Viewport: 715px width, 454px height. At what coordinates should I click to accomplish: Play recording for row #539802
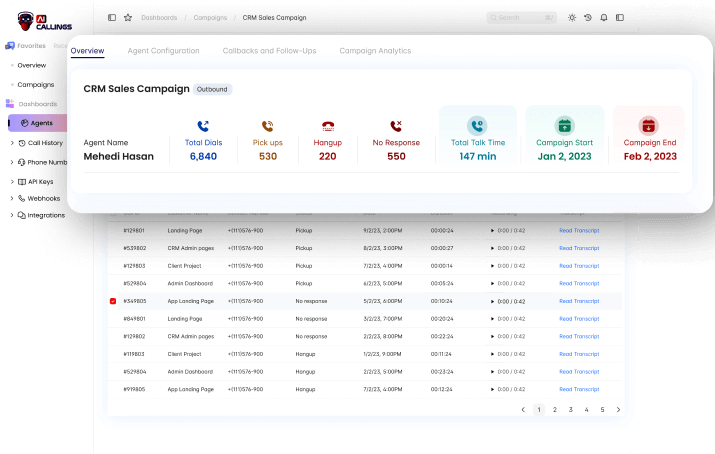492,248
